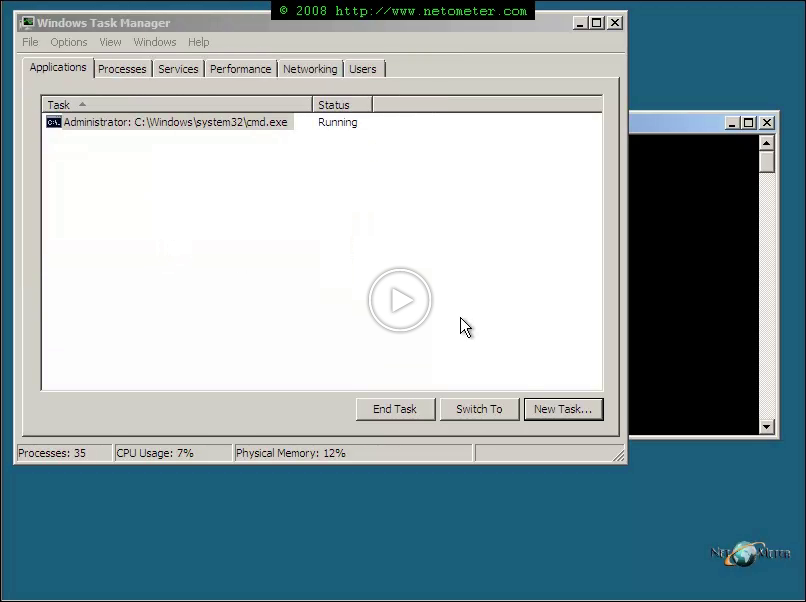Open the File menu
This screenshot has width=806, height=602.
[x=30, y=42]
